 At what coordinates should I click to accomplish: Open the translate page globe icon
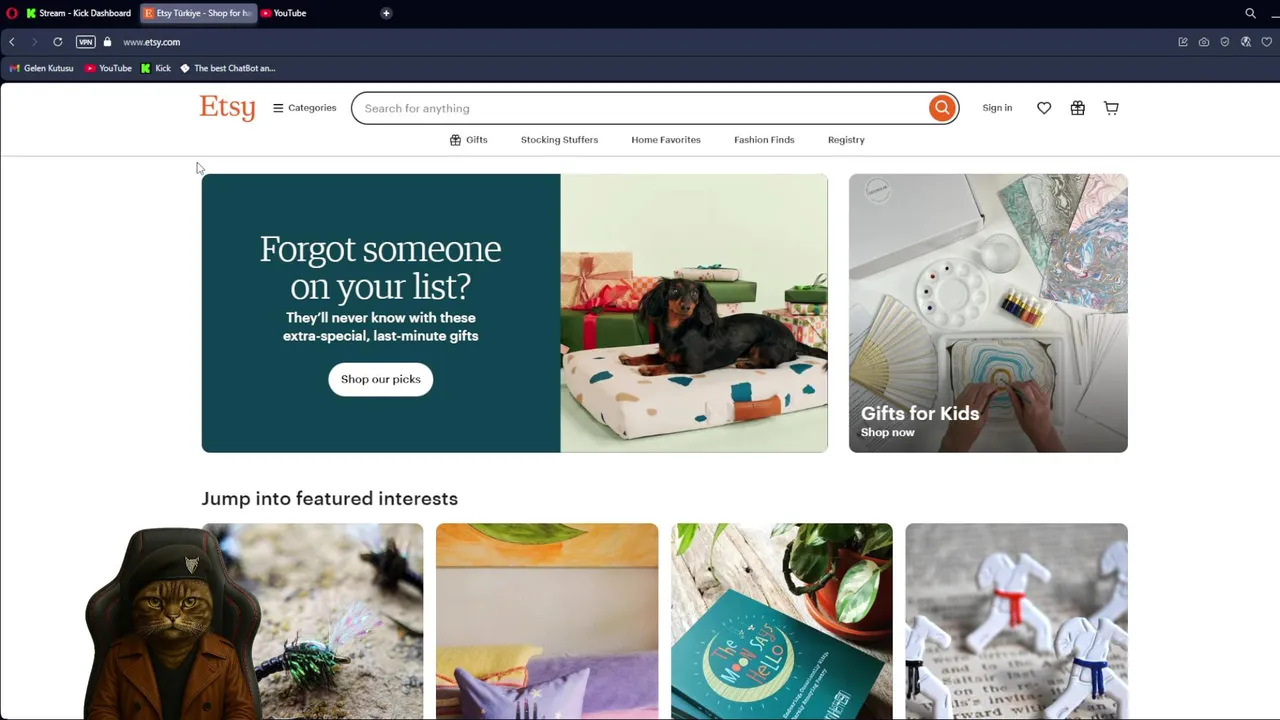click(1246, 42)
